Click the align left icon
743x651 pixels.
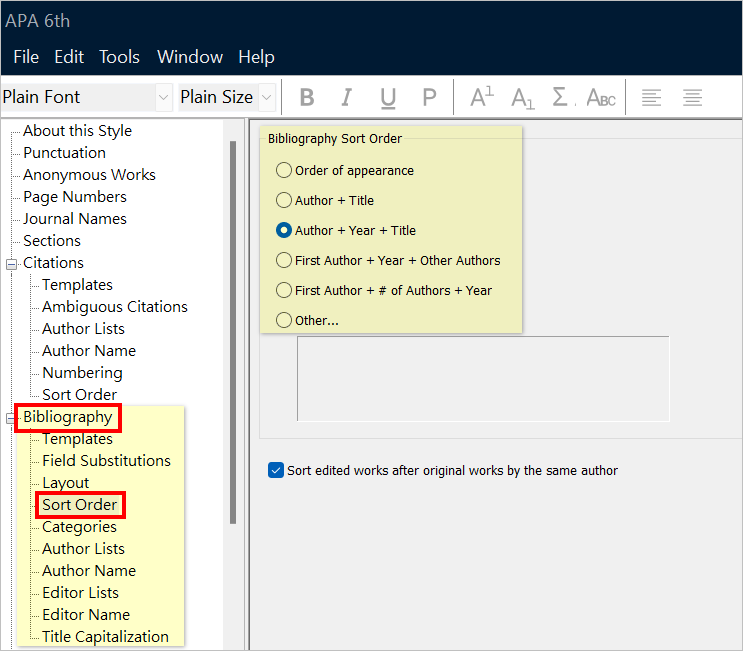point(651,98)
